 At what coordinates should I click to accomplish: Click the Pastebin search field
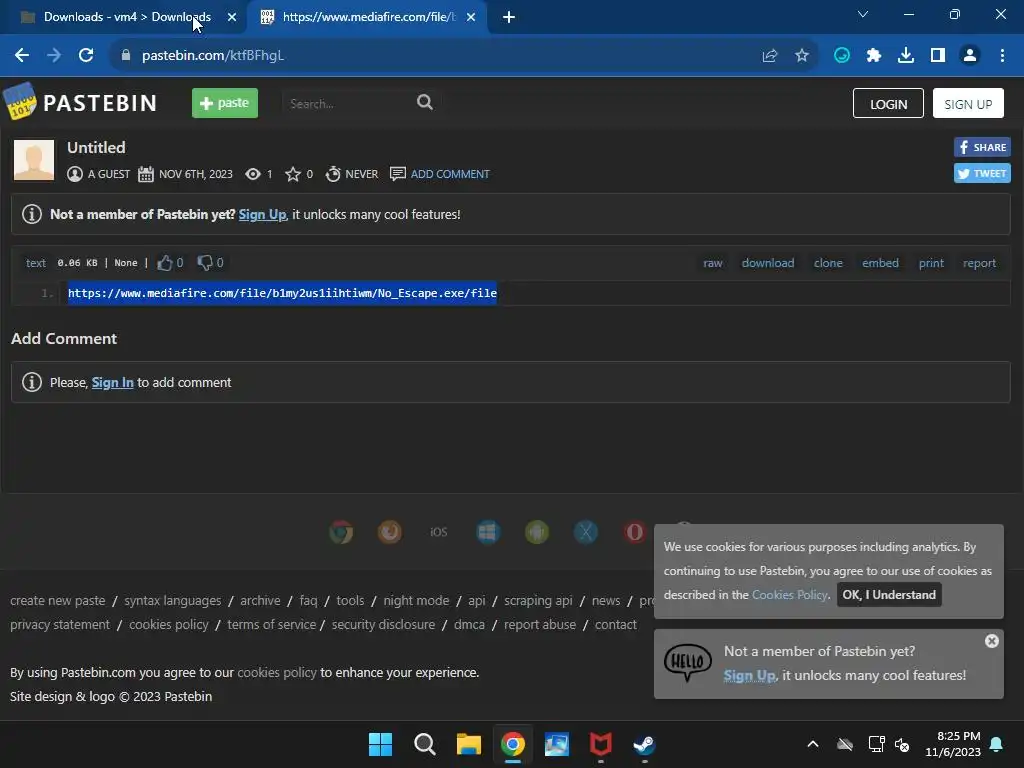(349, 103)
